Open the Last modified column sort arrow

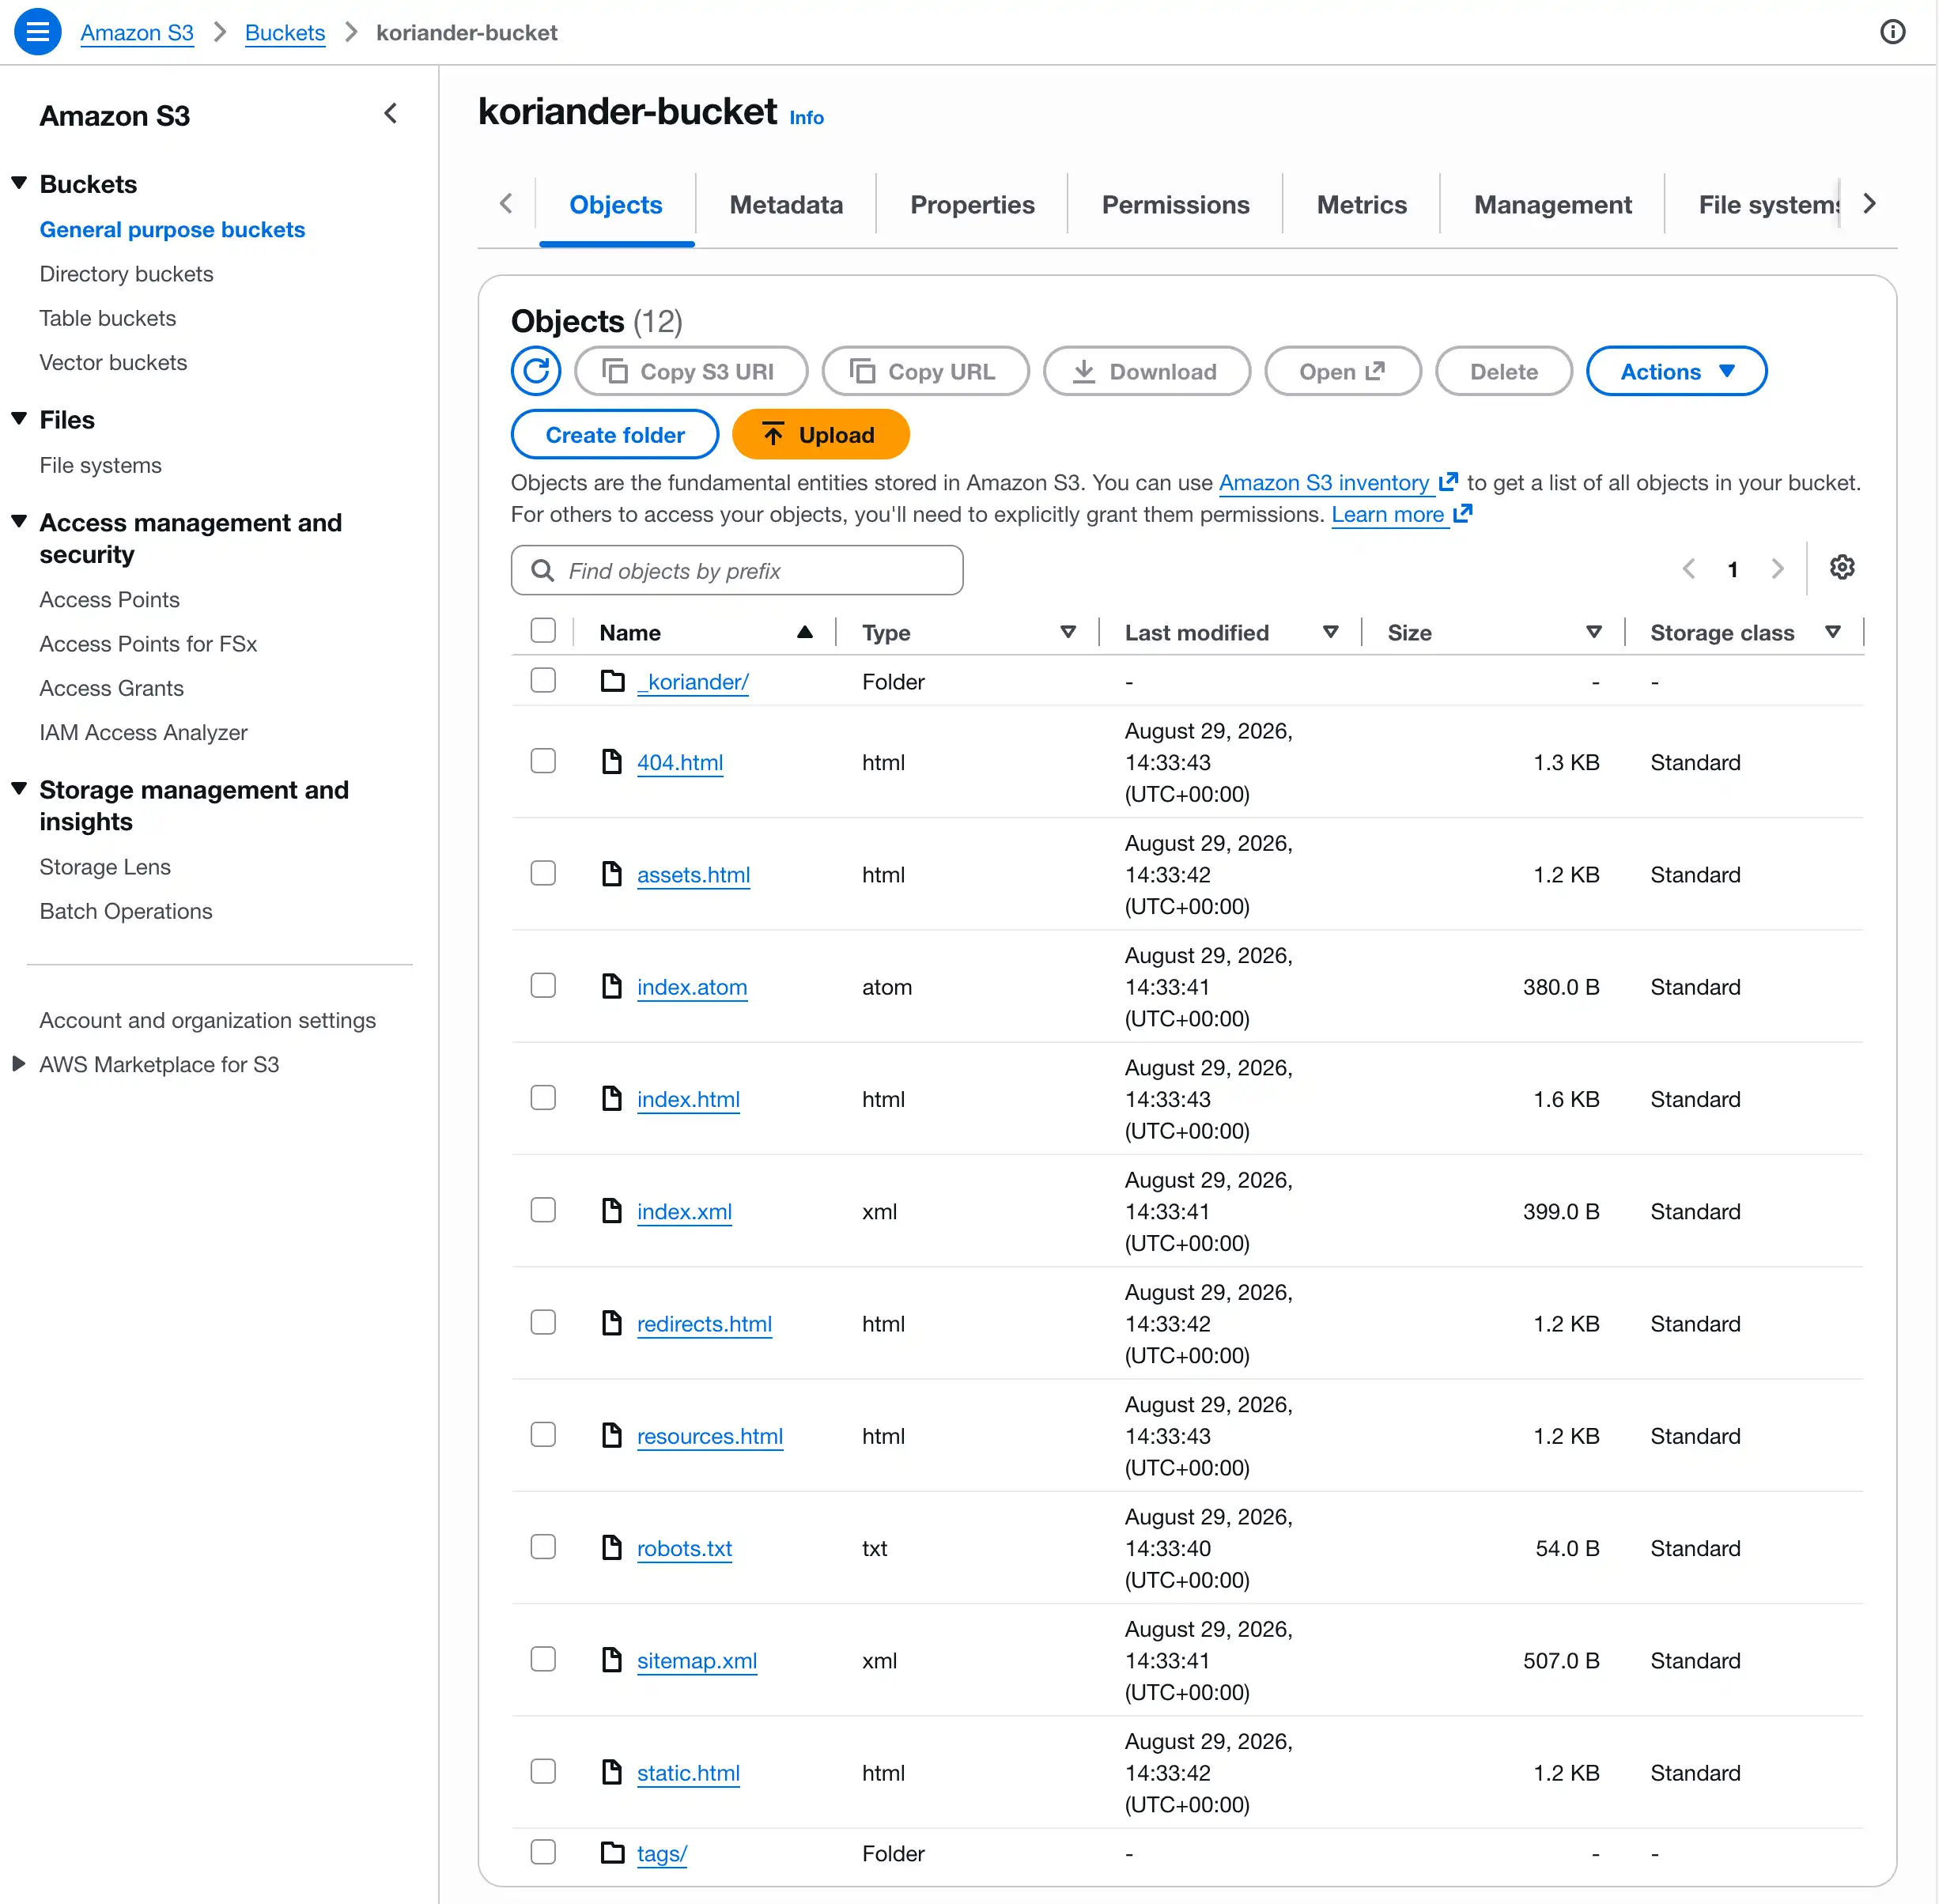[x=1330, y=632]
